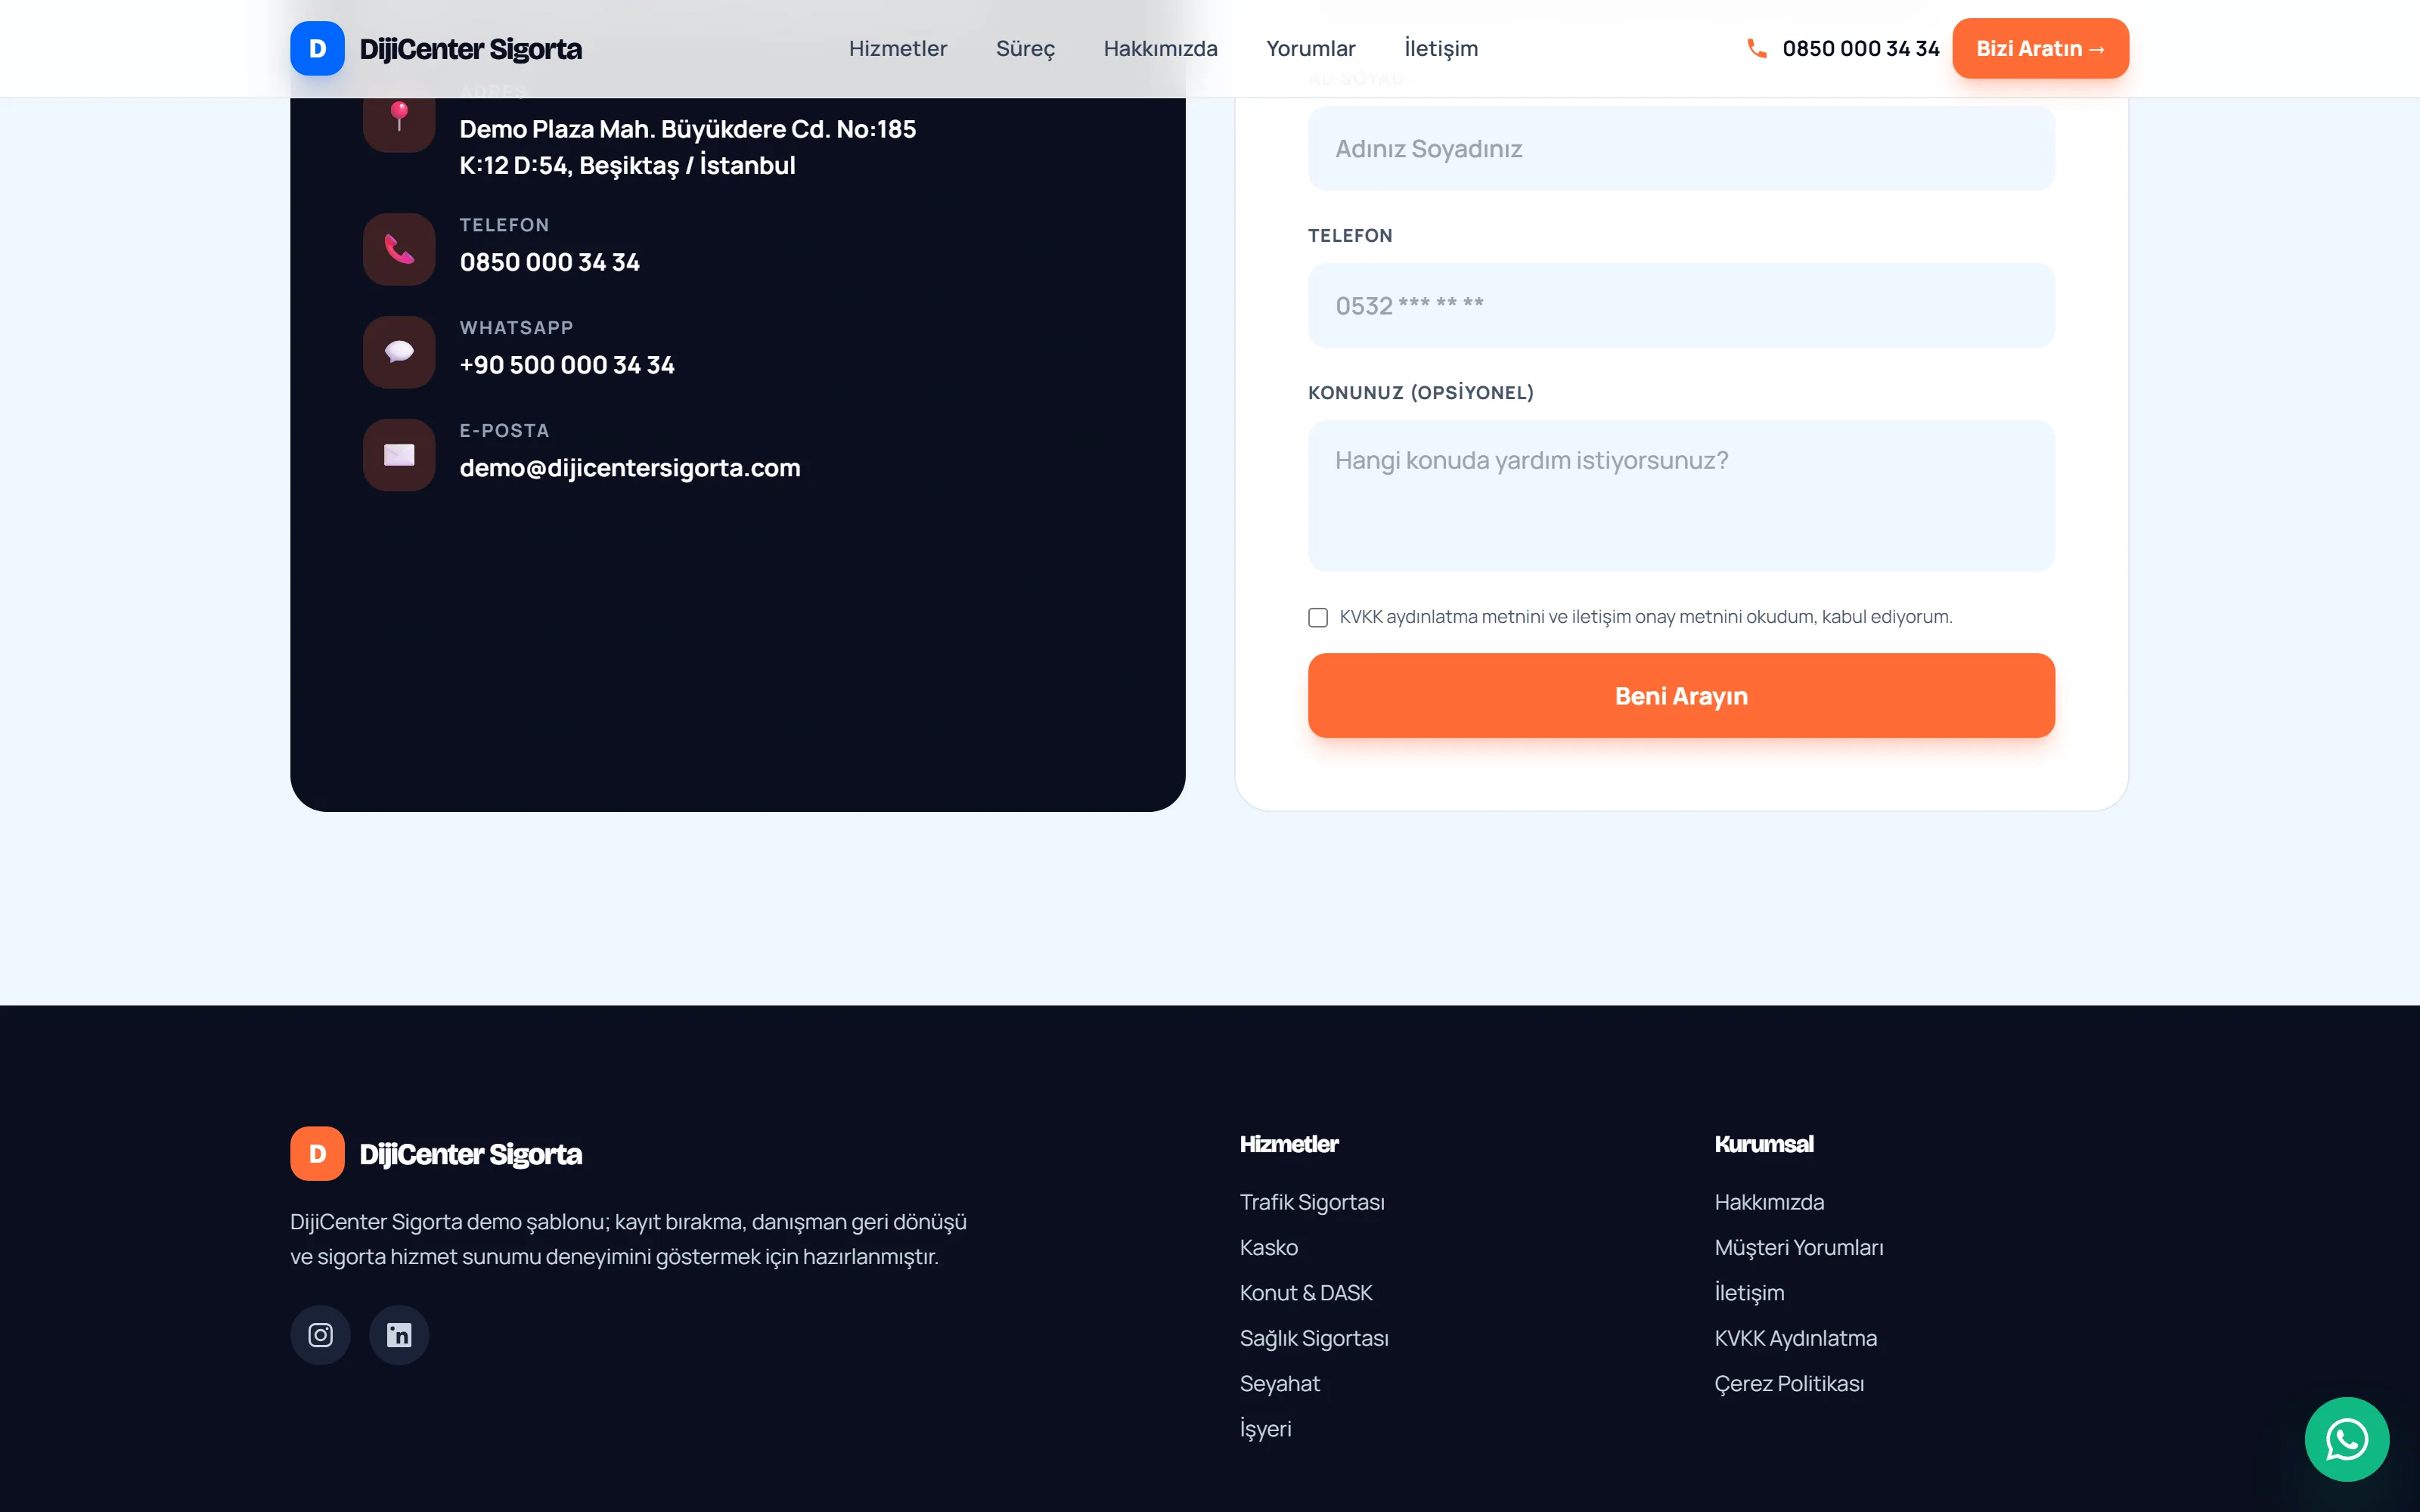Open the footer Hakkımızda link

pyautogui.click(x=1769, y=1202)
